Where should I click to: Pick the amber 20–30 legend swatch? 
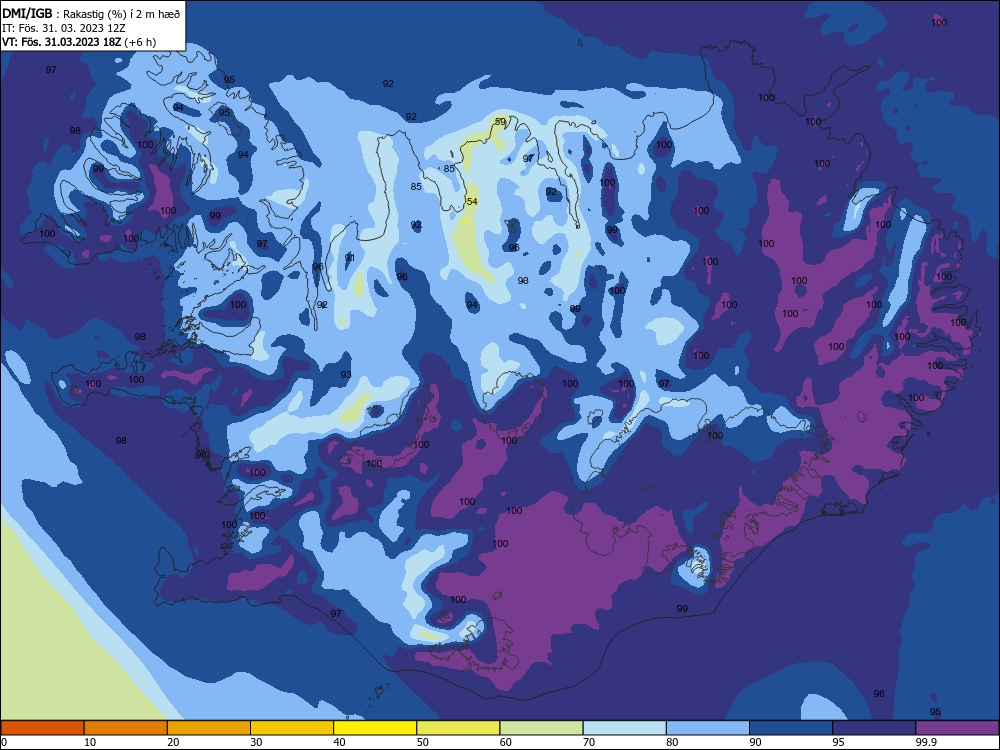[209, 728]
